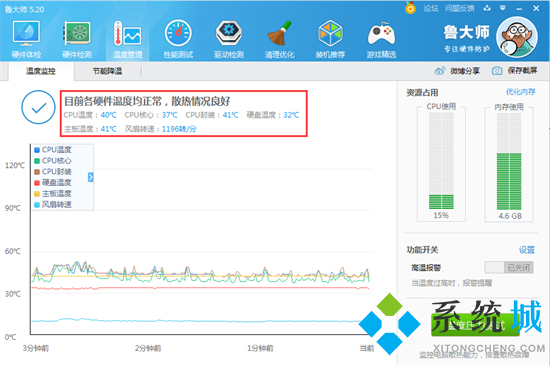Open the title bar dropdown menu
The width and height of the screenshot is (550, 366).
(x=503, y=8)
